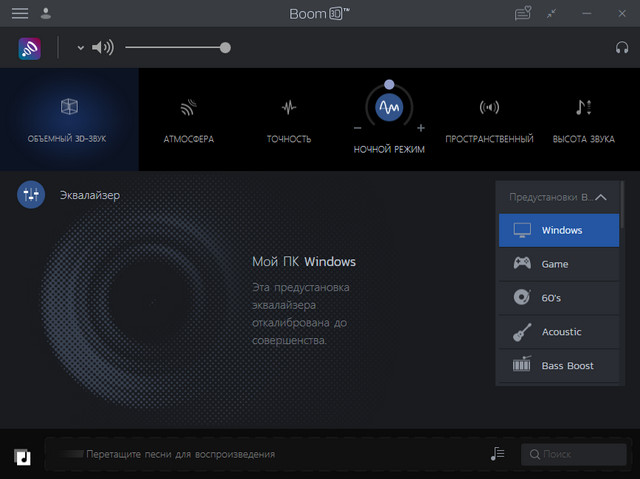Toggle the Ночной режим effect
Screen dimensions: 640x479
point(389,108)
